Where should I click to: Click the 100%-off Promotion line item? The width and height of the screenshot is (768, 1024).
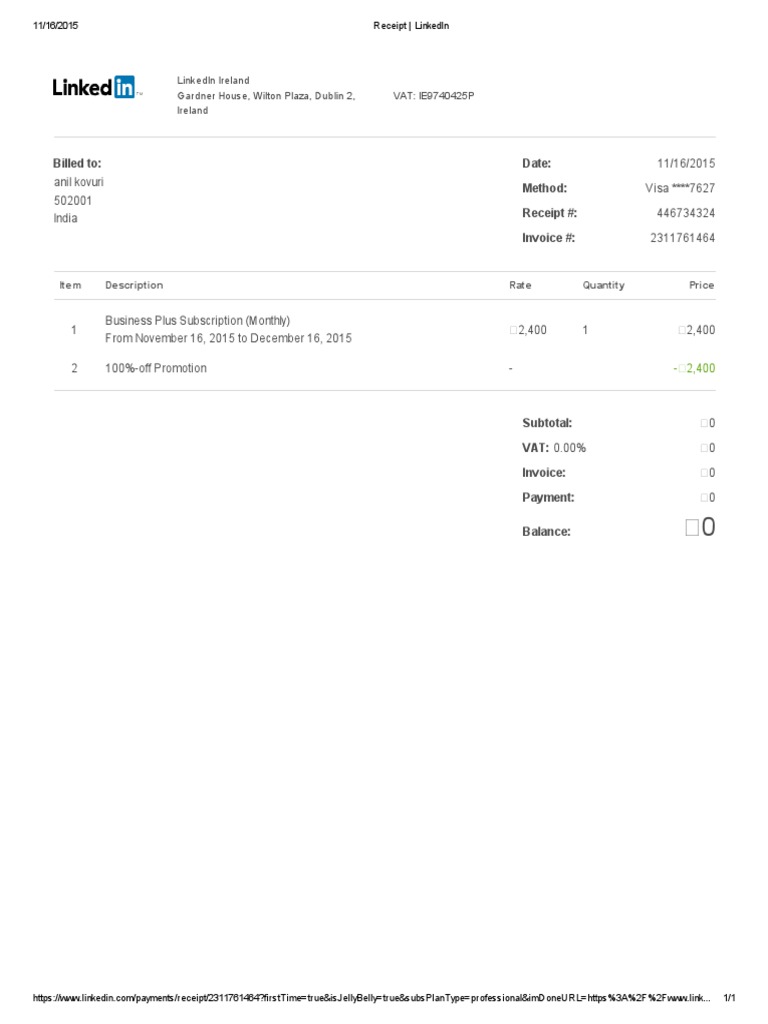click(x=156, y=368)
